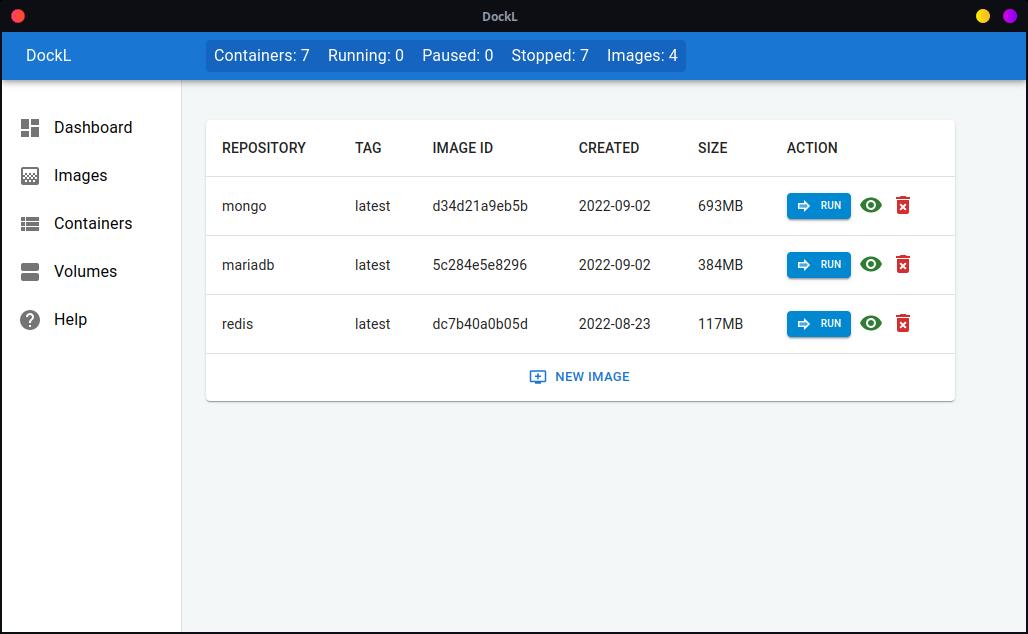Click the TAG column header
The image size is (1028, 634).
tap(368, 148)
